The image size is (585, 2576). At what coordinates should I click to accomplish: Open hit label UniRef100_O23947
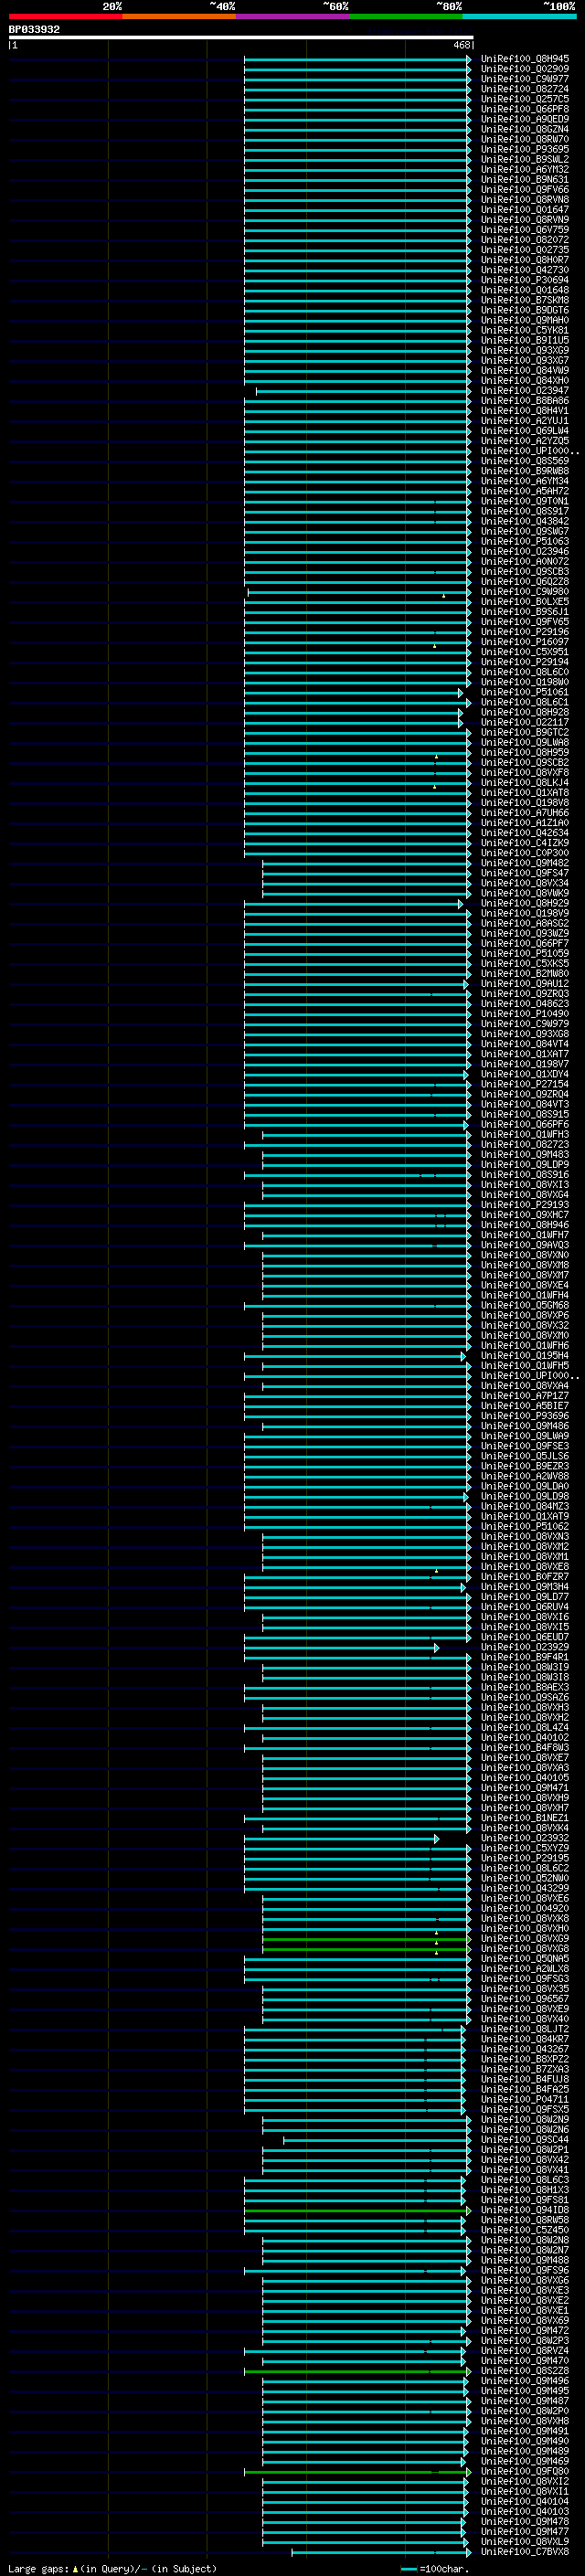click(x=525, y=391)
